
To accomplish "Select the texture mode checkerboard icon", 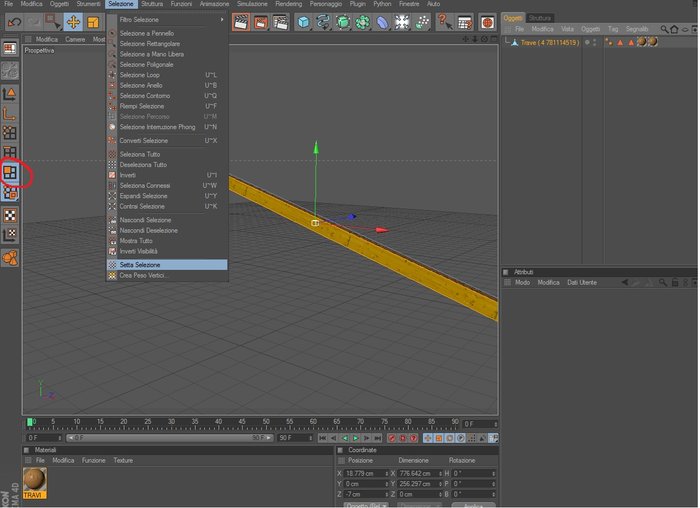I will (10, 215).
